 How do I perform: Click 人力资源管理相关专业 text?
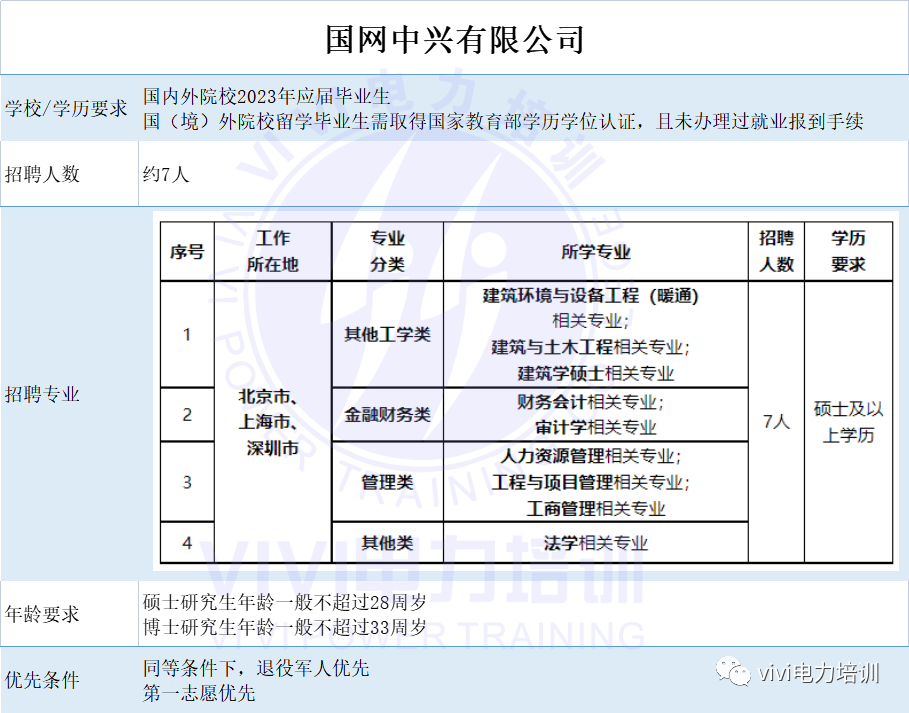(x=591, y=456)
